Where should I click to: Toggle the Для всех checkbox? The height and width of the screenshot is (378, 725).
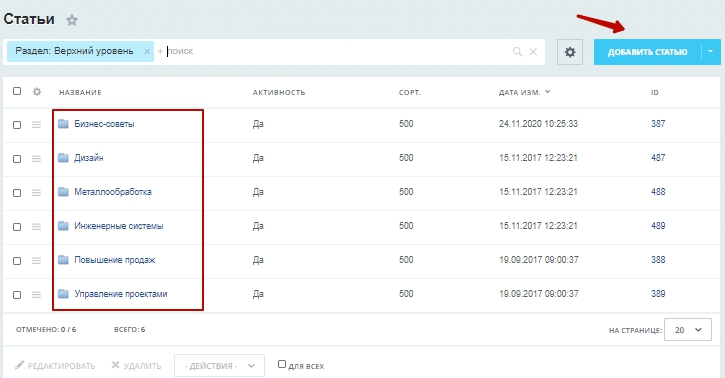pos(282,364)
